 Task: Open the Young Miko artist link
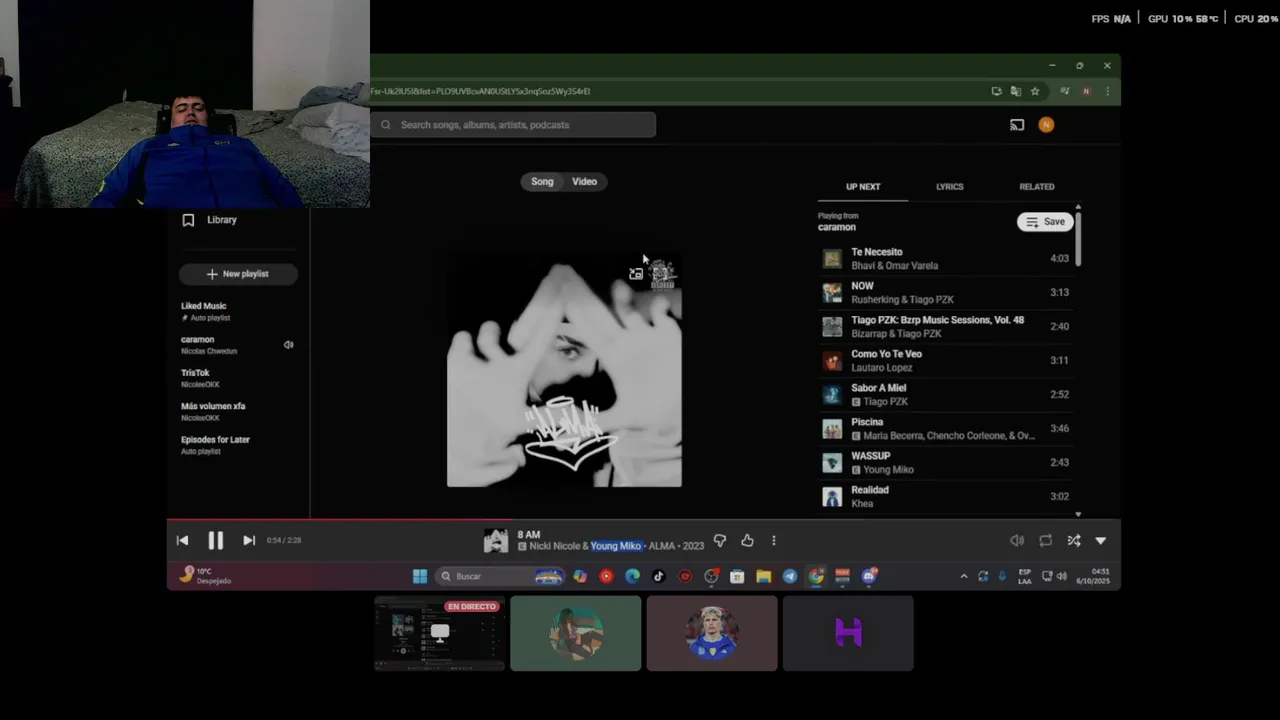point(615,547)
